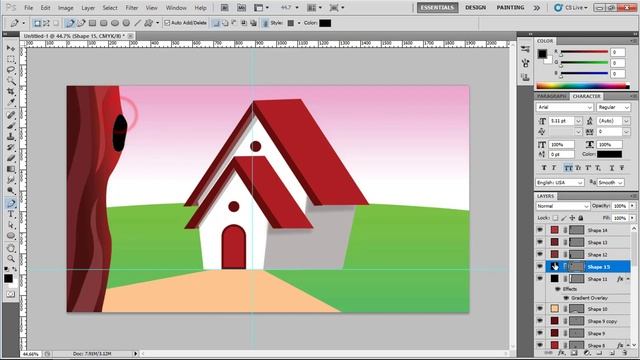The height and width of the screenshot is (360, 640).
Task: Switch to the Paragraph tab
Action: (551, 96)
